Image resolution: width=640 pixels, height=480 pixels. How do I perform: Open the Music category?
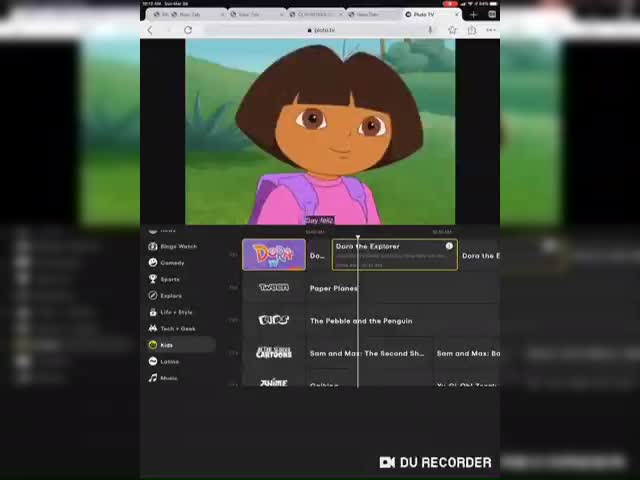click(x=163, y=378)
